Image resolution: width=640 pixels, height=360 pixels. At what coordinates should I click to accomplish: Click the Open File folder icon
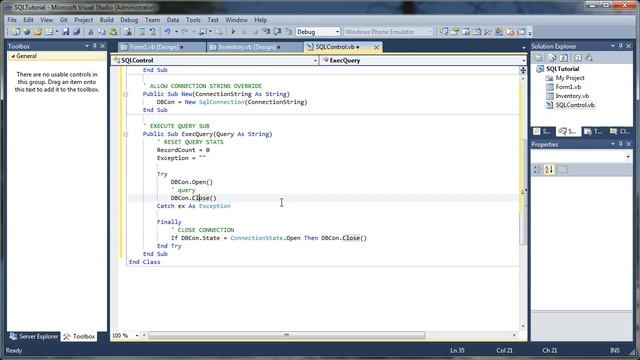click(38, 32)
